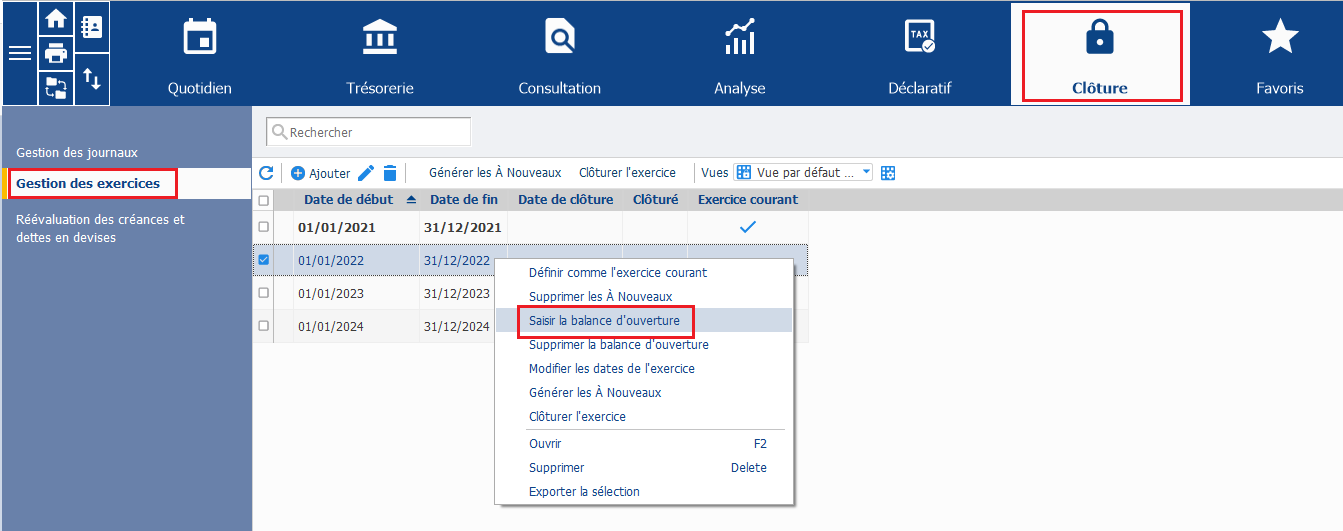This screenshot has width=1343, height=531.
Task: Click the trash delete icon
Action: point(390,173)
